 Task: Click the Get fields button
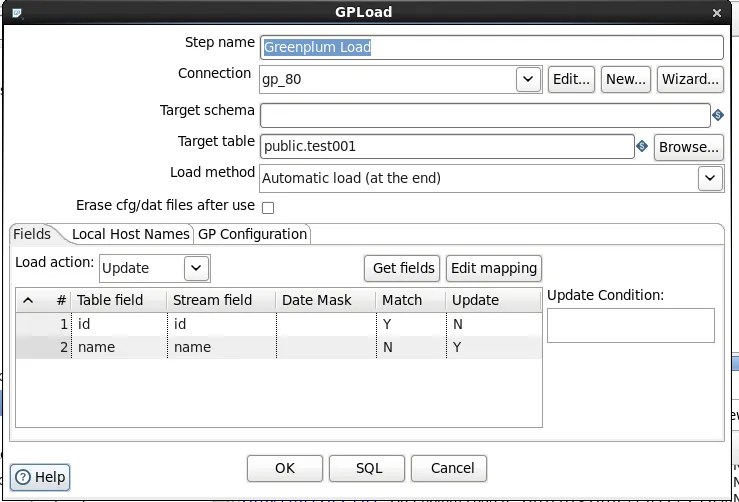tap(402, 268)
